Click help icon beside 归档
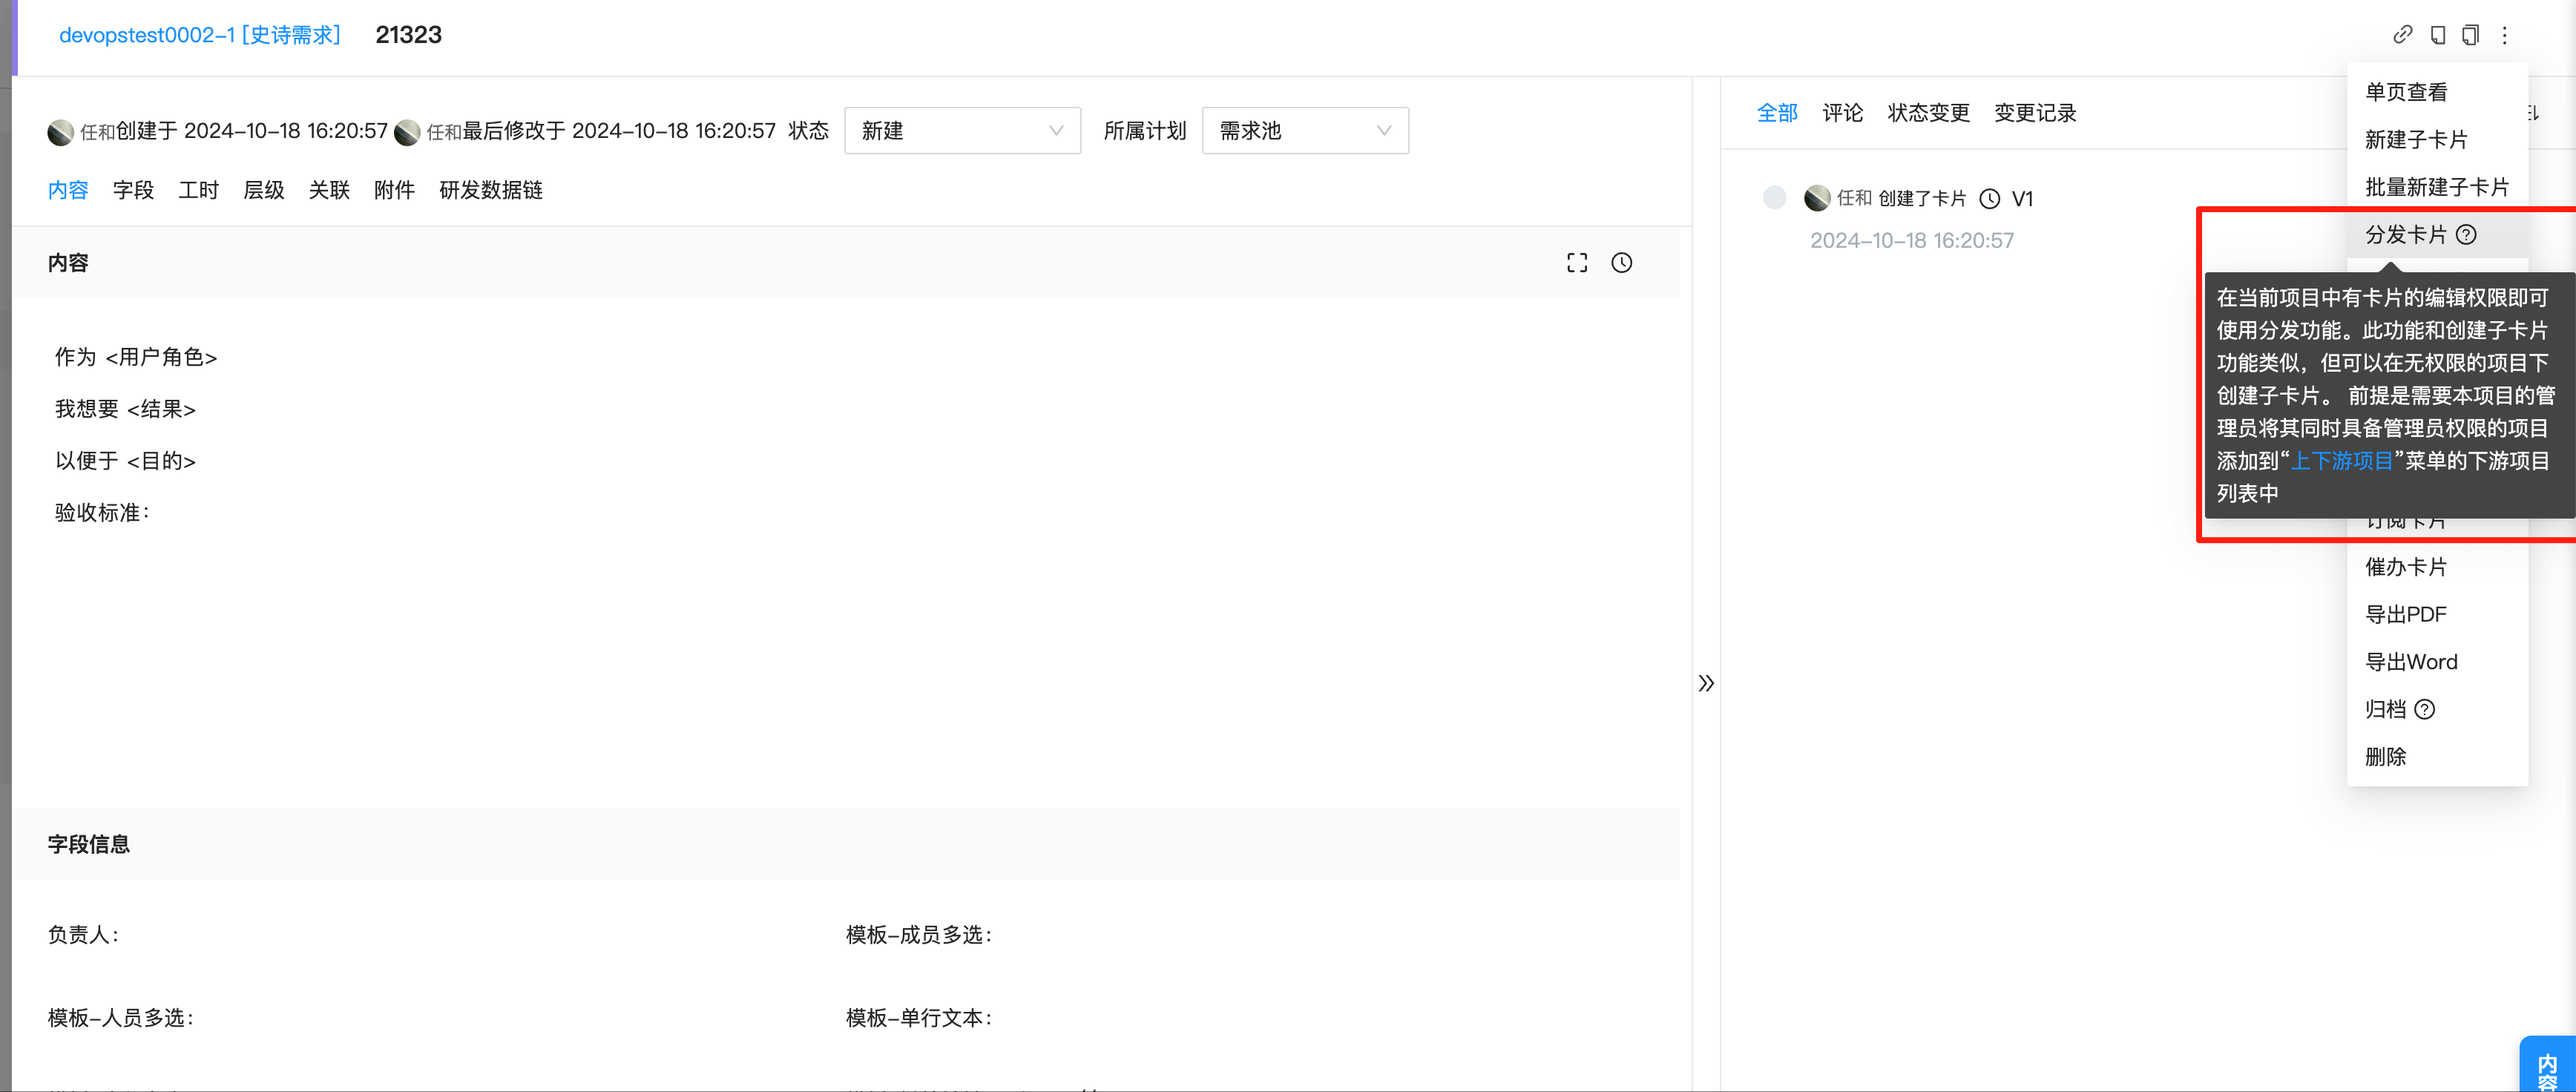This screenshot has width=2576, height=1092. coord(2425,709)
